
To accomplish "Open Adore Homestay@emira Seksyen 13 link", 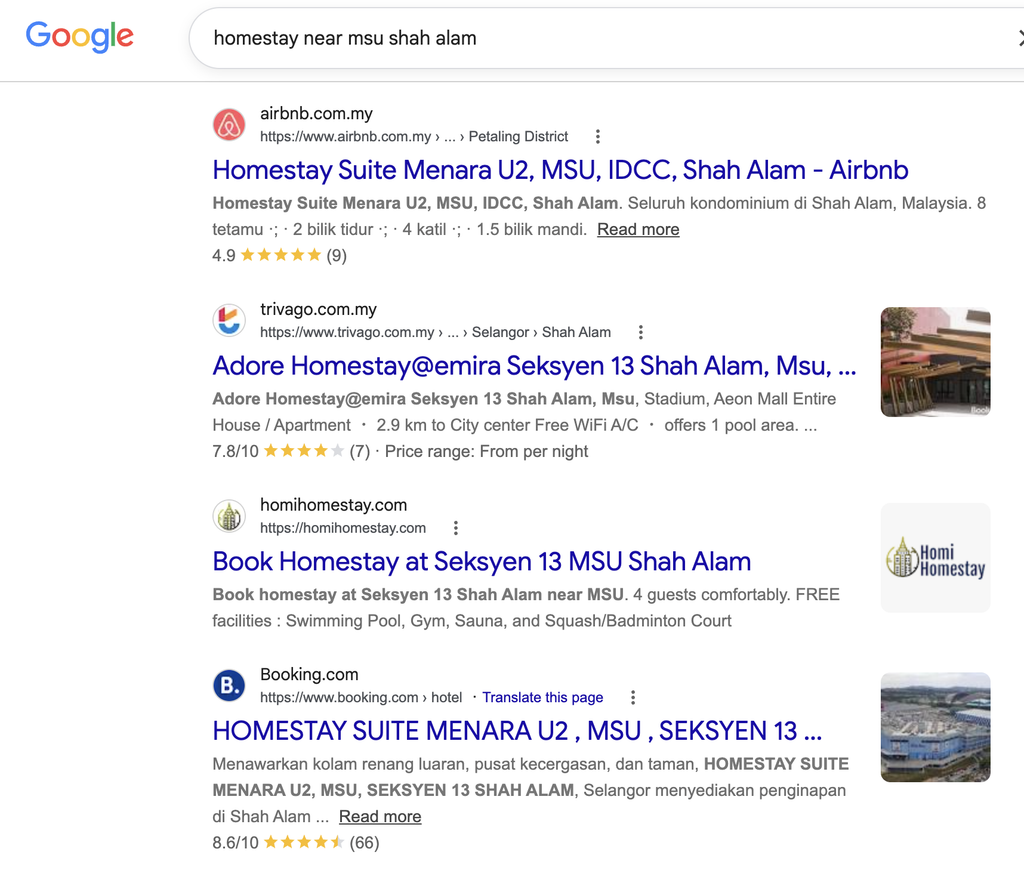I will point(534,366).
